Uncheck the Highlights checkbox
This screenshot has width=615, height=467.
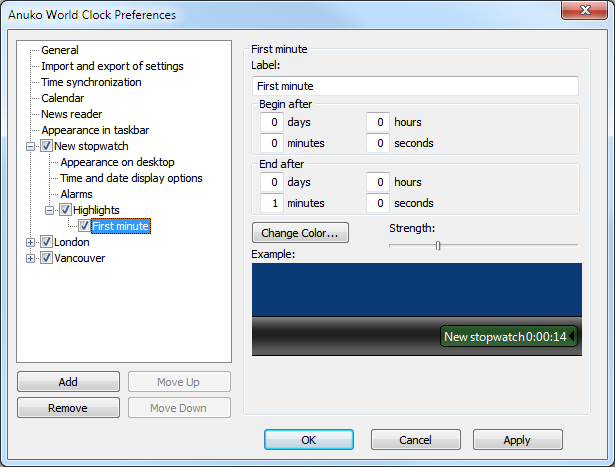point(65,210)
